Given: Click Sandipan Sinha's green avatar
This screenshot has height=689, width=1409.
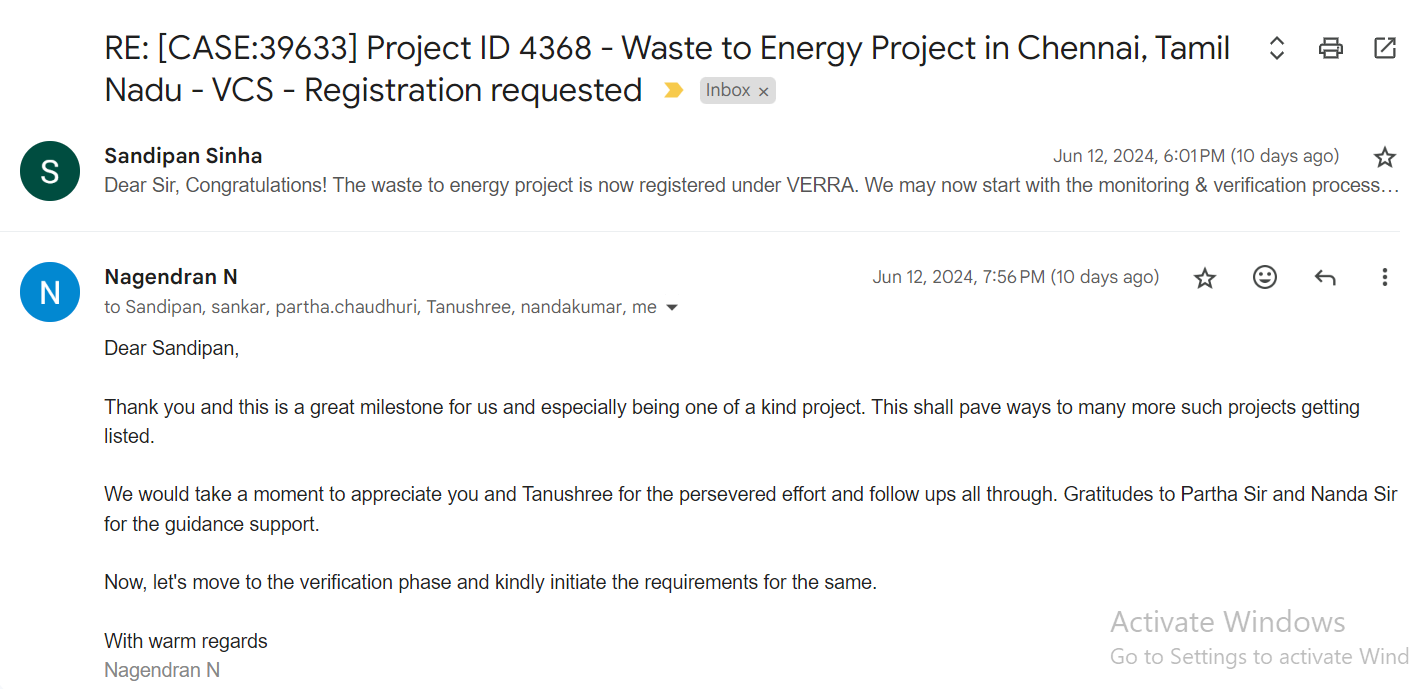Looking at the screenshot, I should pyautogui.click(x=50, y=171).
